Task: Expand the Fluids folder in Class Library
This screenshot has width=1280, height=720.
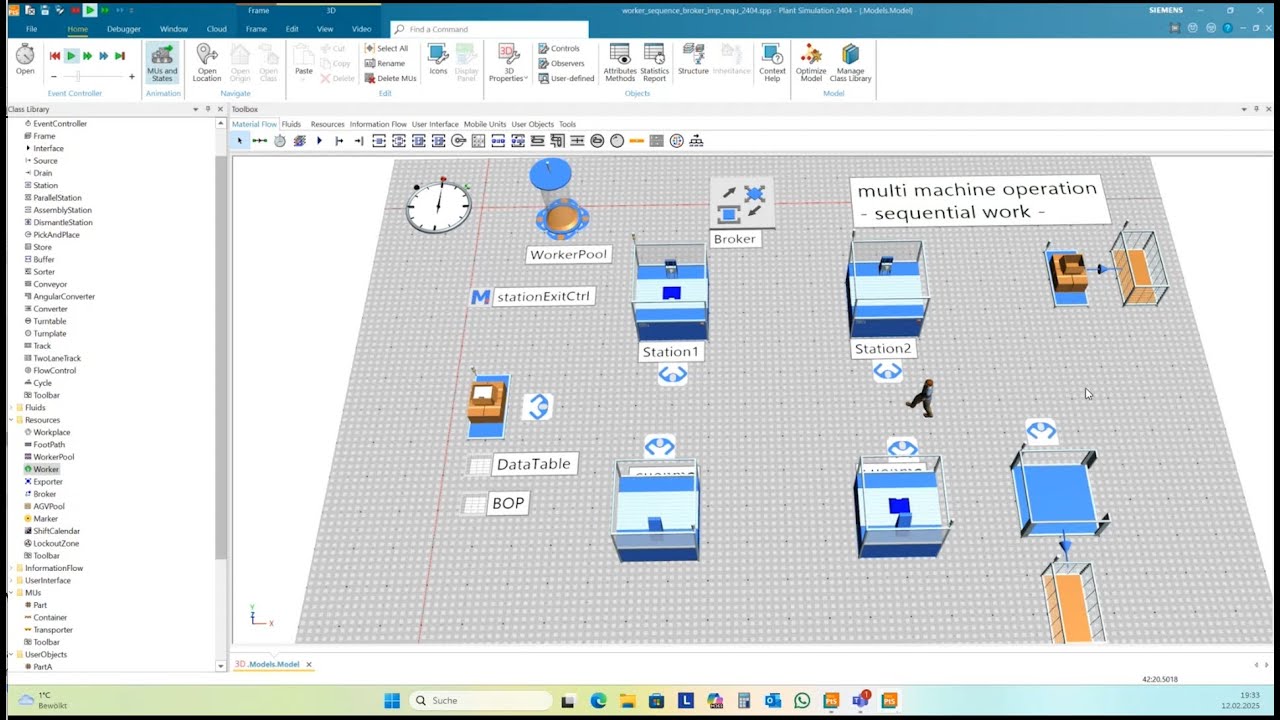Action: point(12,407)
